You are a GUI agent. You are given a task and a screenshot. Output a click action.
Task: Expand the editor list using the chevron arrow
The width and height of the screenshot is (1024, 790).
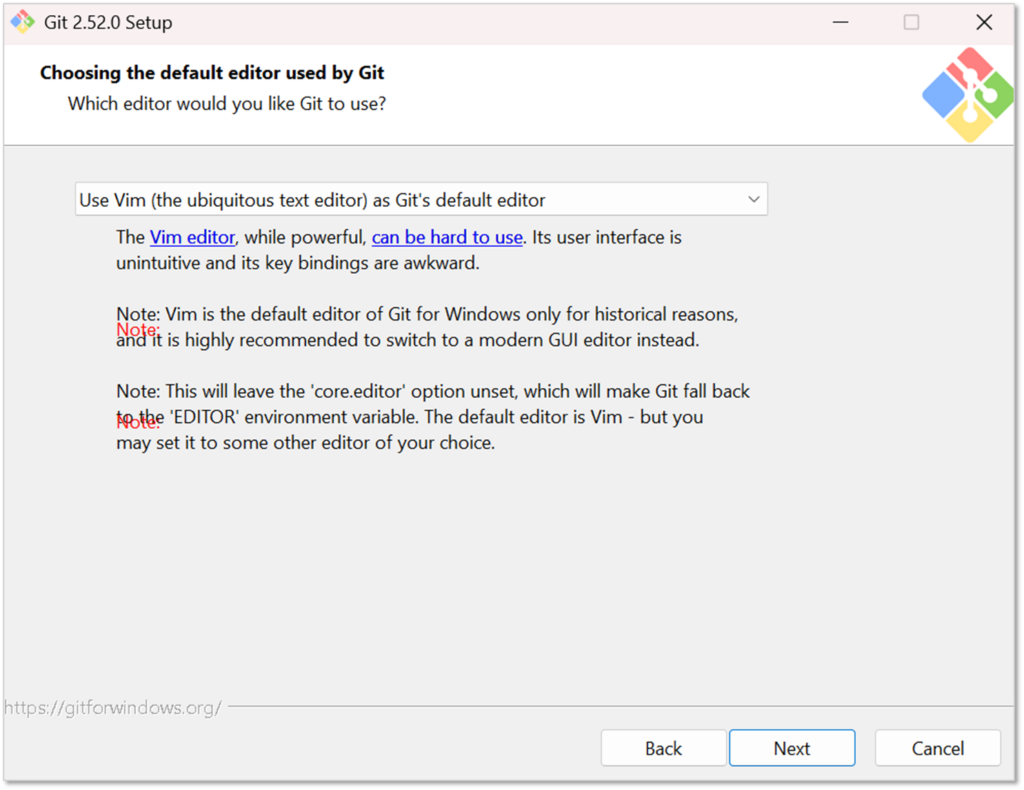click(754, 200)
